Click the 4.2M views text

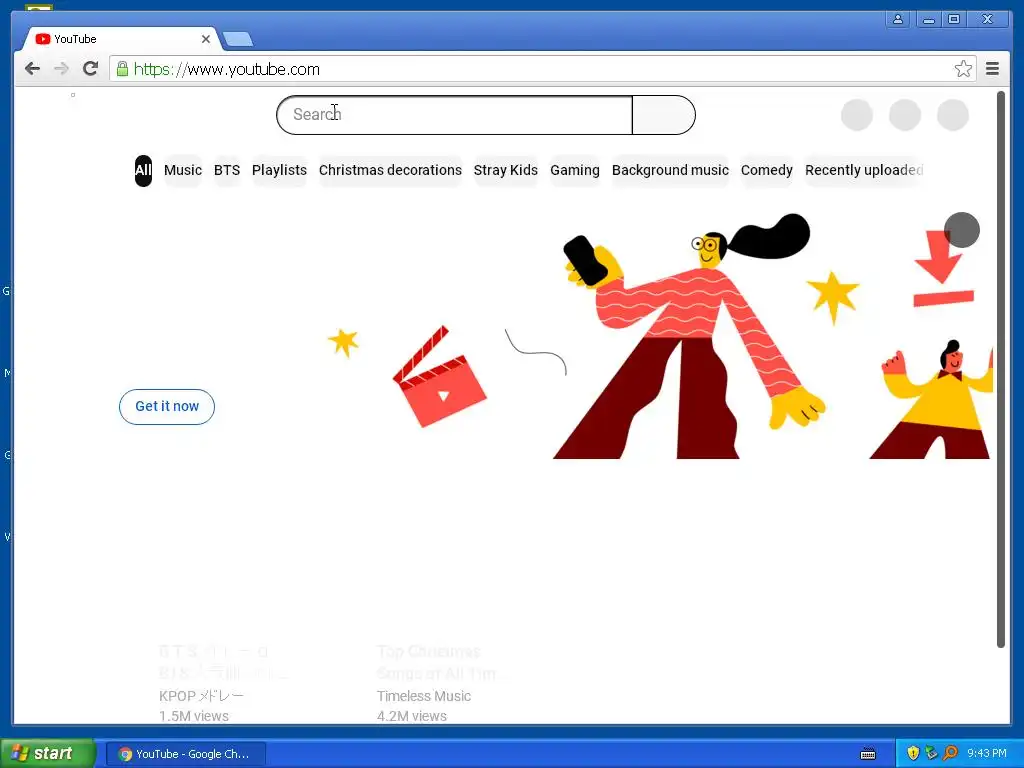(x=412, y=716)
